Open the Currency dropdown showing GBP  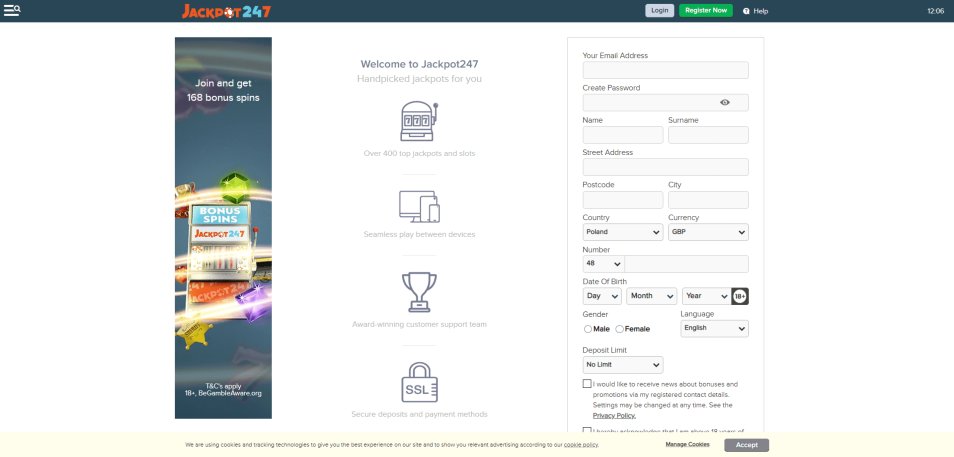(x=708, y=232)
